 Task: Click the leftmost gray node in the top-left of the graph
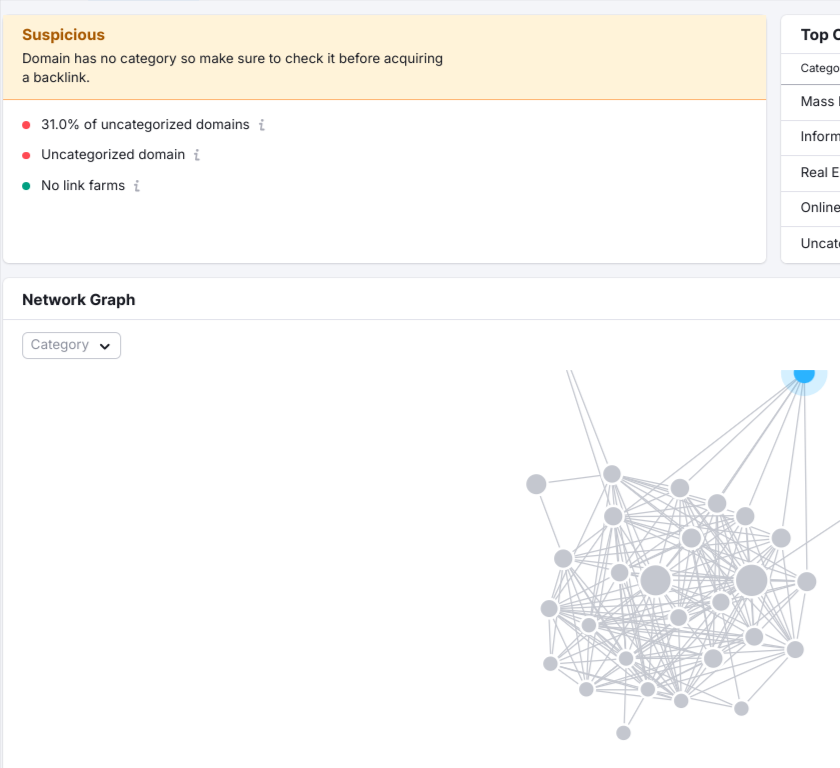(x=536, y=484)
